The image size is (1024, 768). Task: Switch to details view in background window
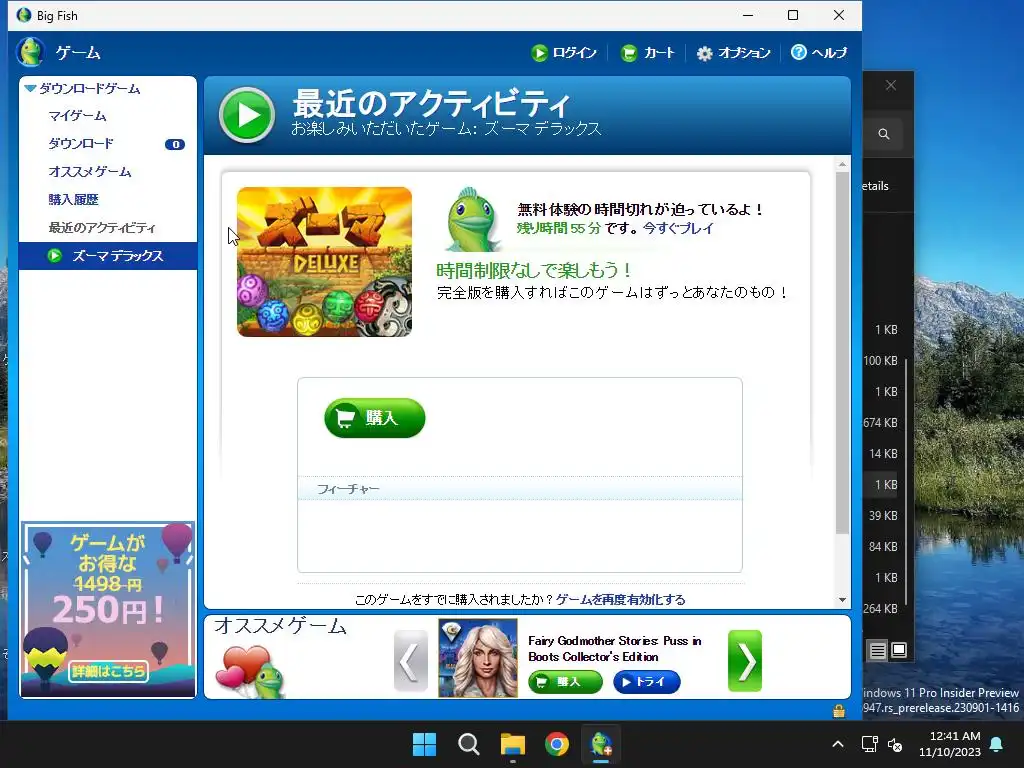pyautogui.click(x=878, y=650)
